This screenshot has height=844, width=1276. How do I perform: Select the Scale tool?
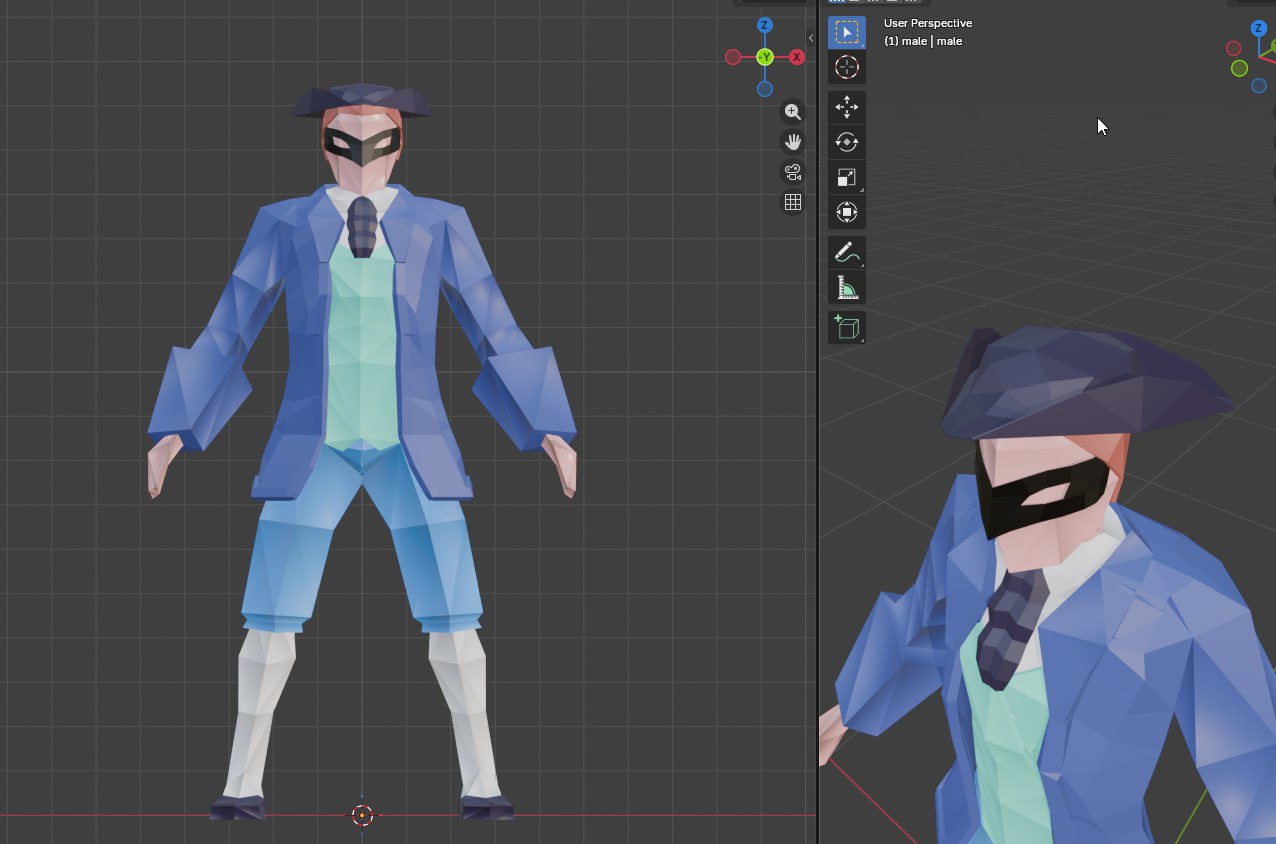tap(847, 177)
